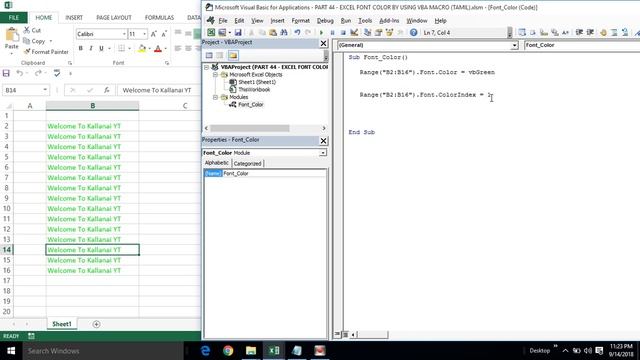Click the Break pause icon in VBA toolbar

pos(332,33)
